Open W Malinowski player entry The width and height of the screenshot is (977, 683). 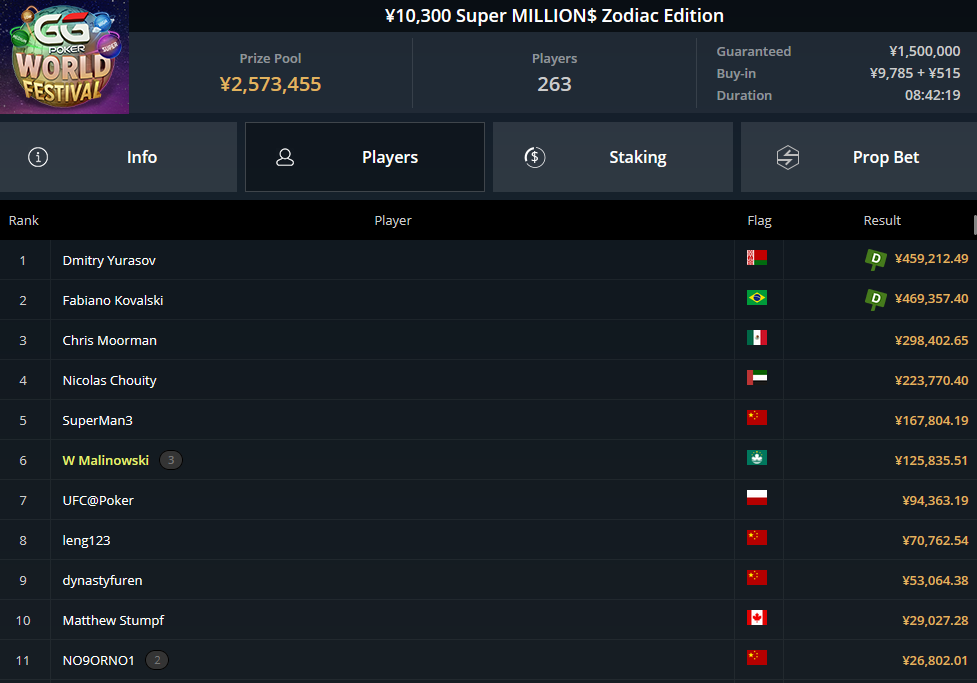pos(488,460)
